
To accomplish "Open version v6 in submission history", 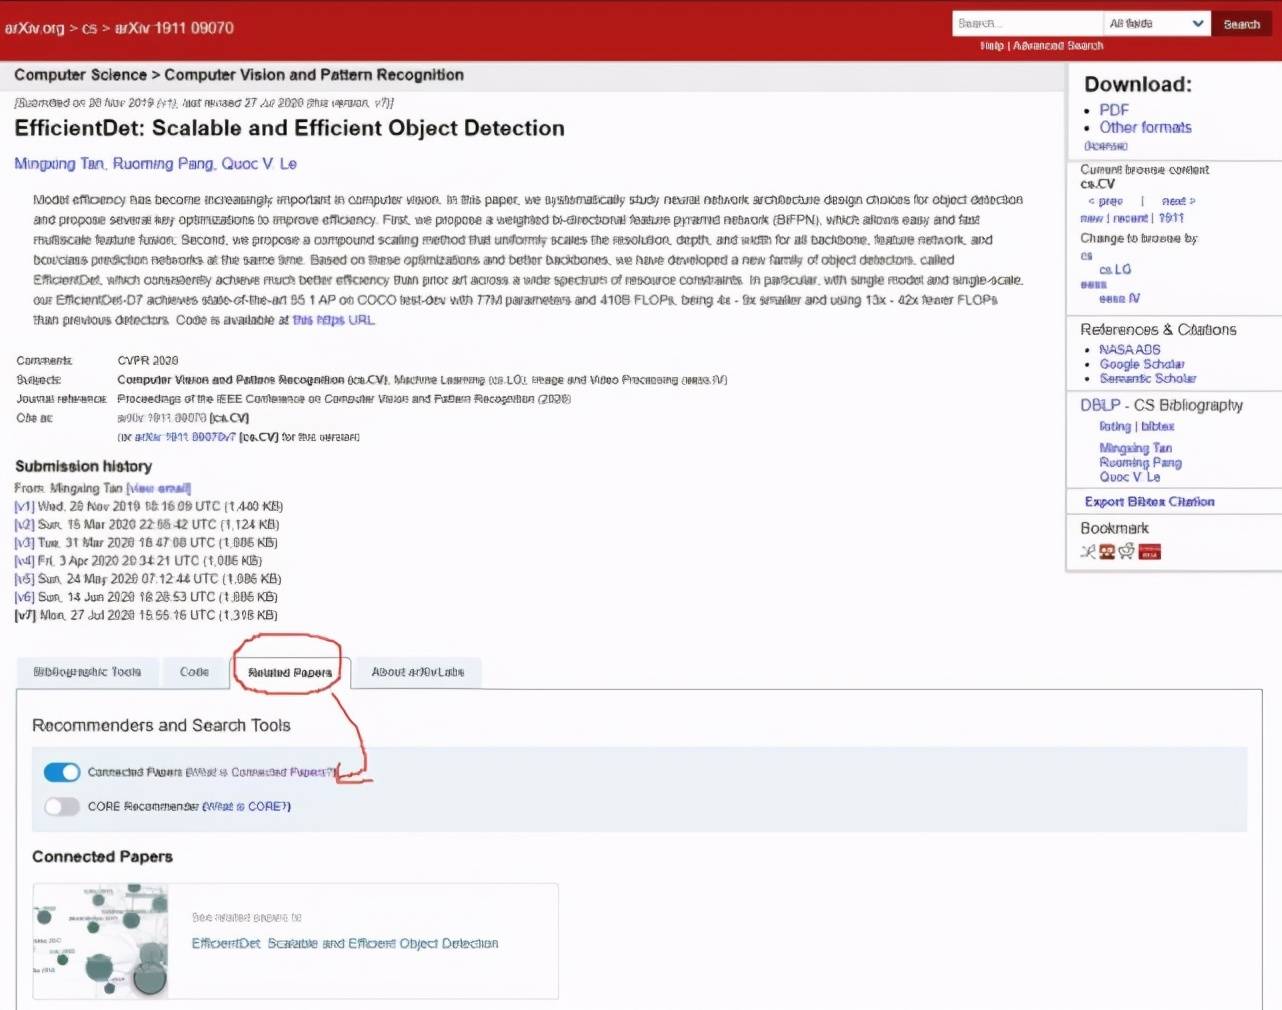I will [24, 597].
